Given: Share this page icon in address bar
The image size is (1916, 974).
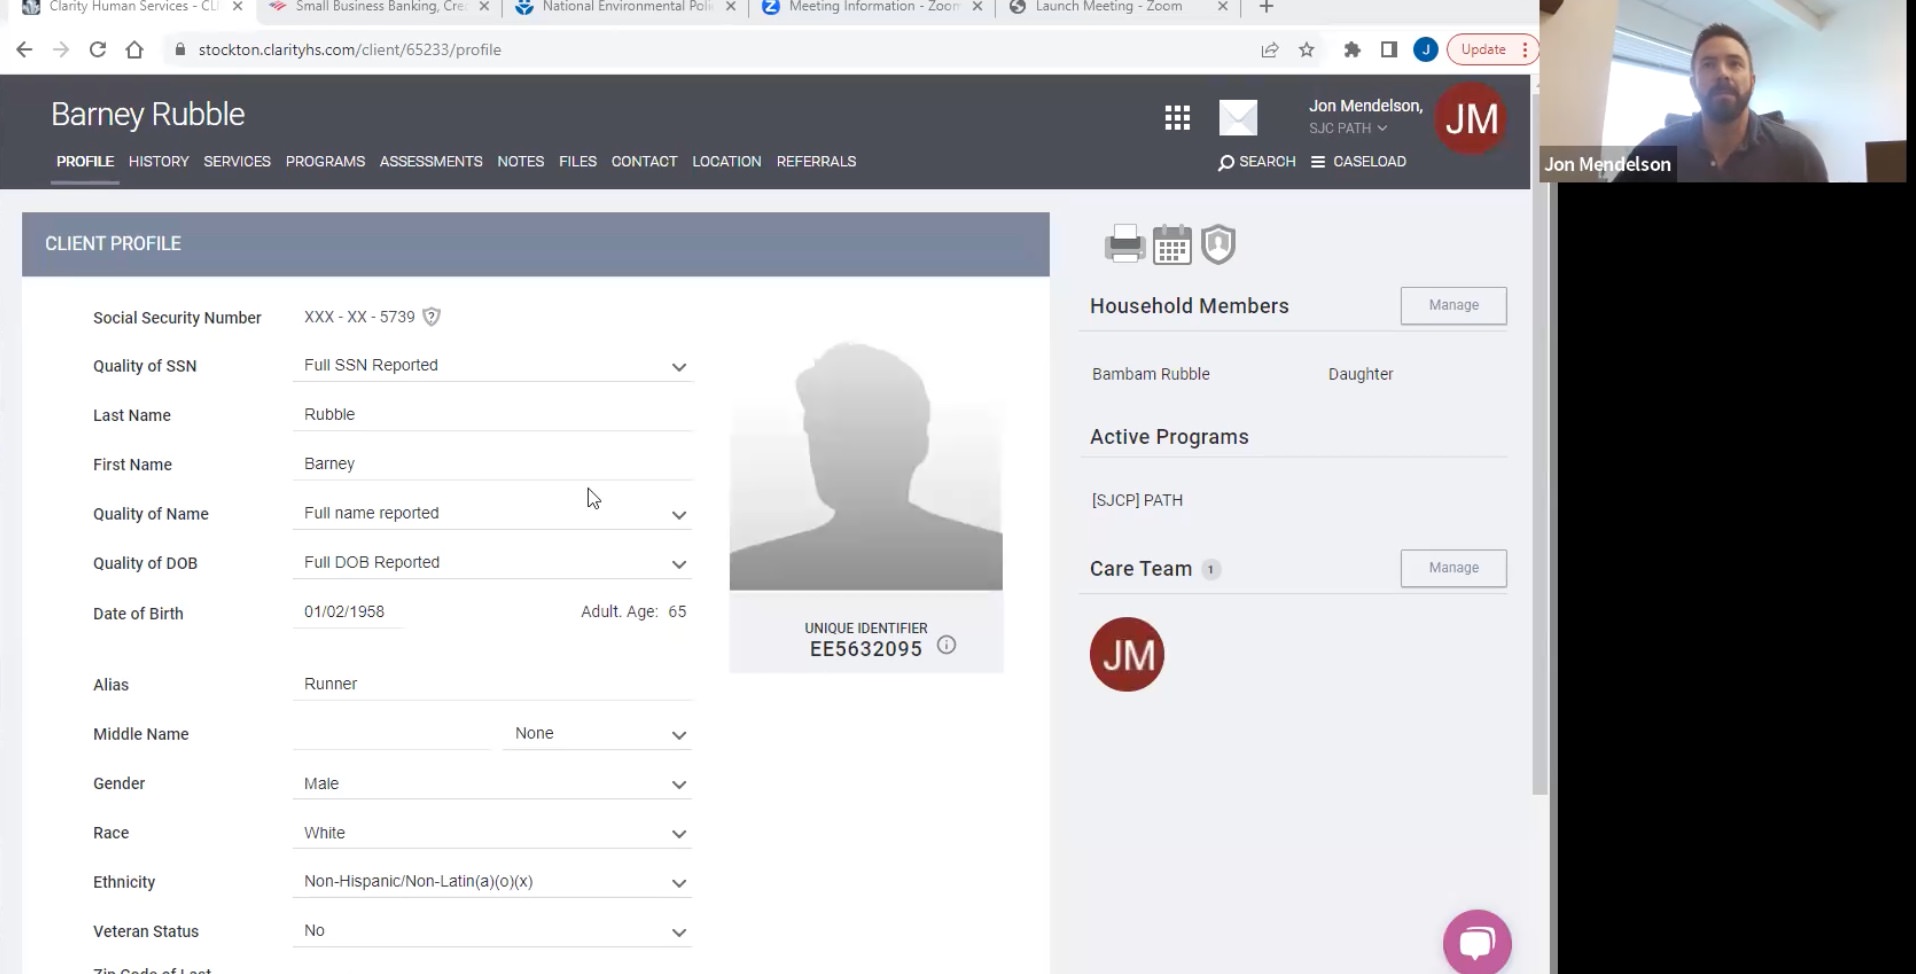Looking at the screenshot, I should (1269, 49).
